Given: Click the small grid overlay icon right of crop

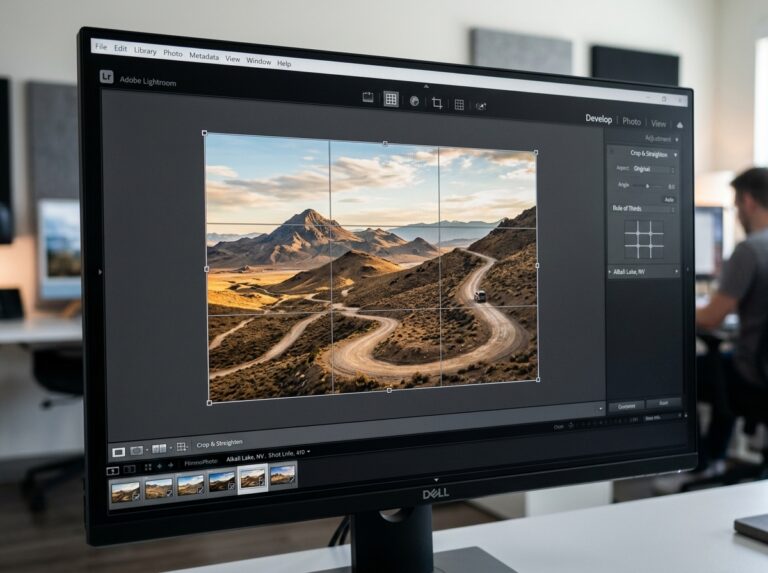Looking at the screenshot, I should click(x=459, y=104).
